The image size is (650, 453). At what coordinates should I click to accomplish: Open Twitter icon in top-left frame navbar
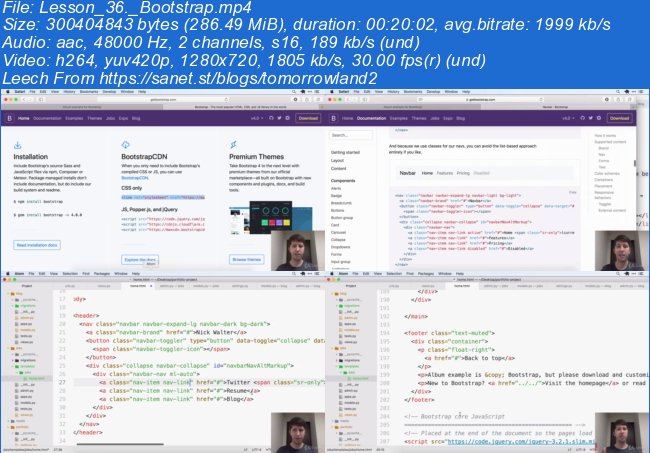pos(279,118)
